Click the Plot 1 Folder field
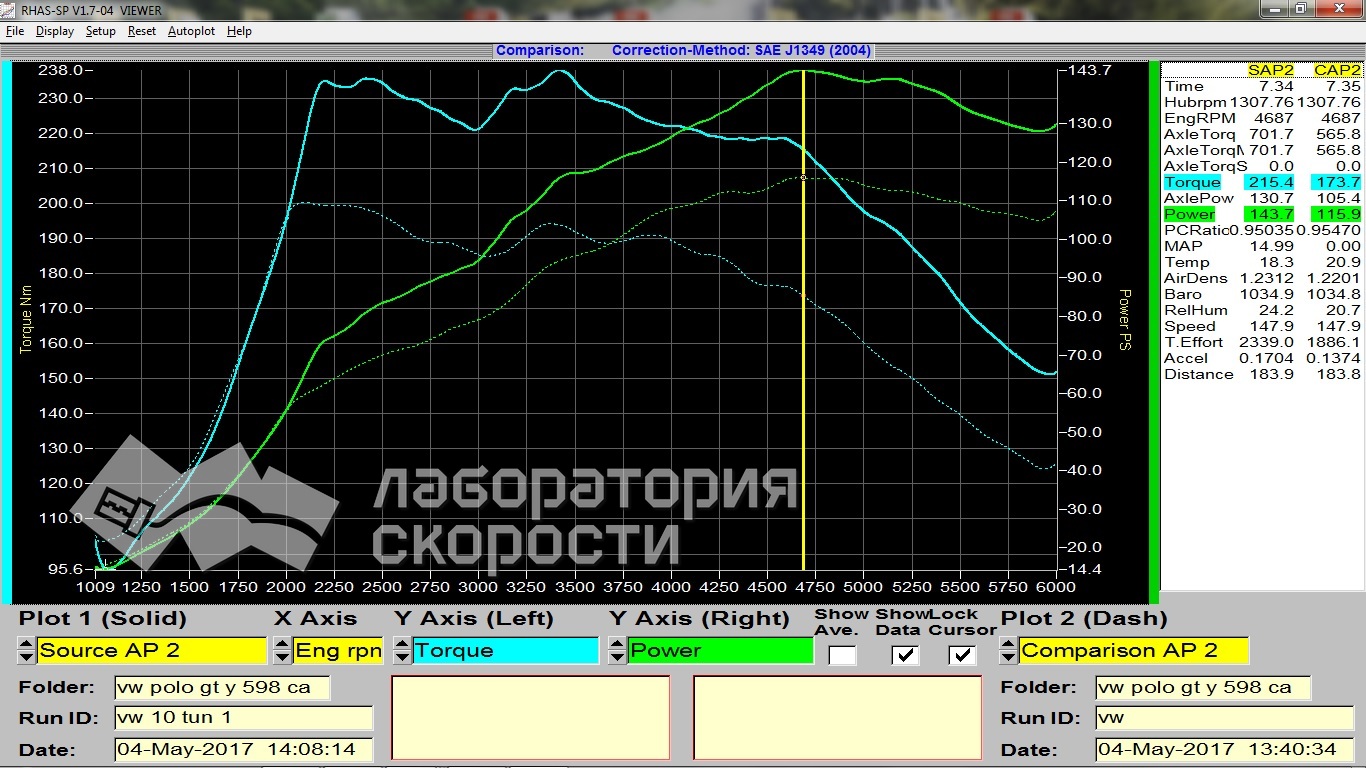 [x=222, y=688]
